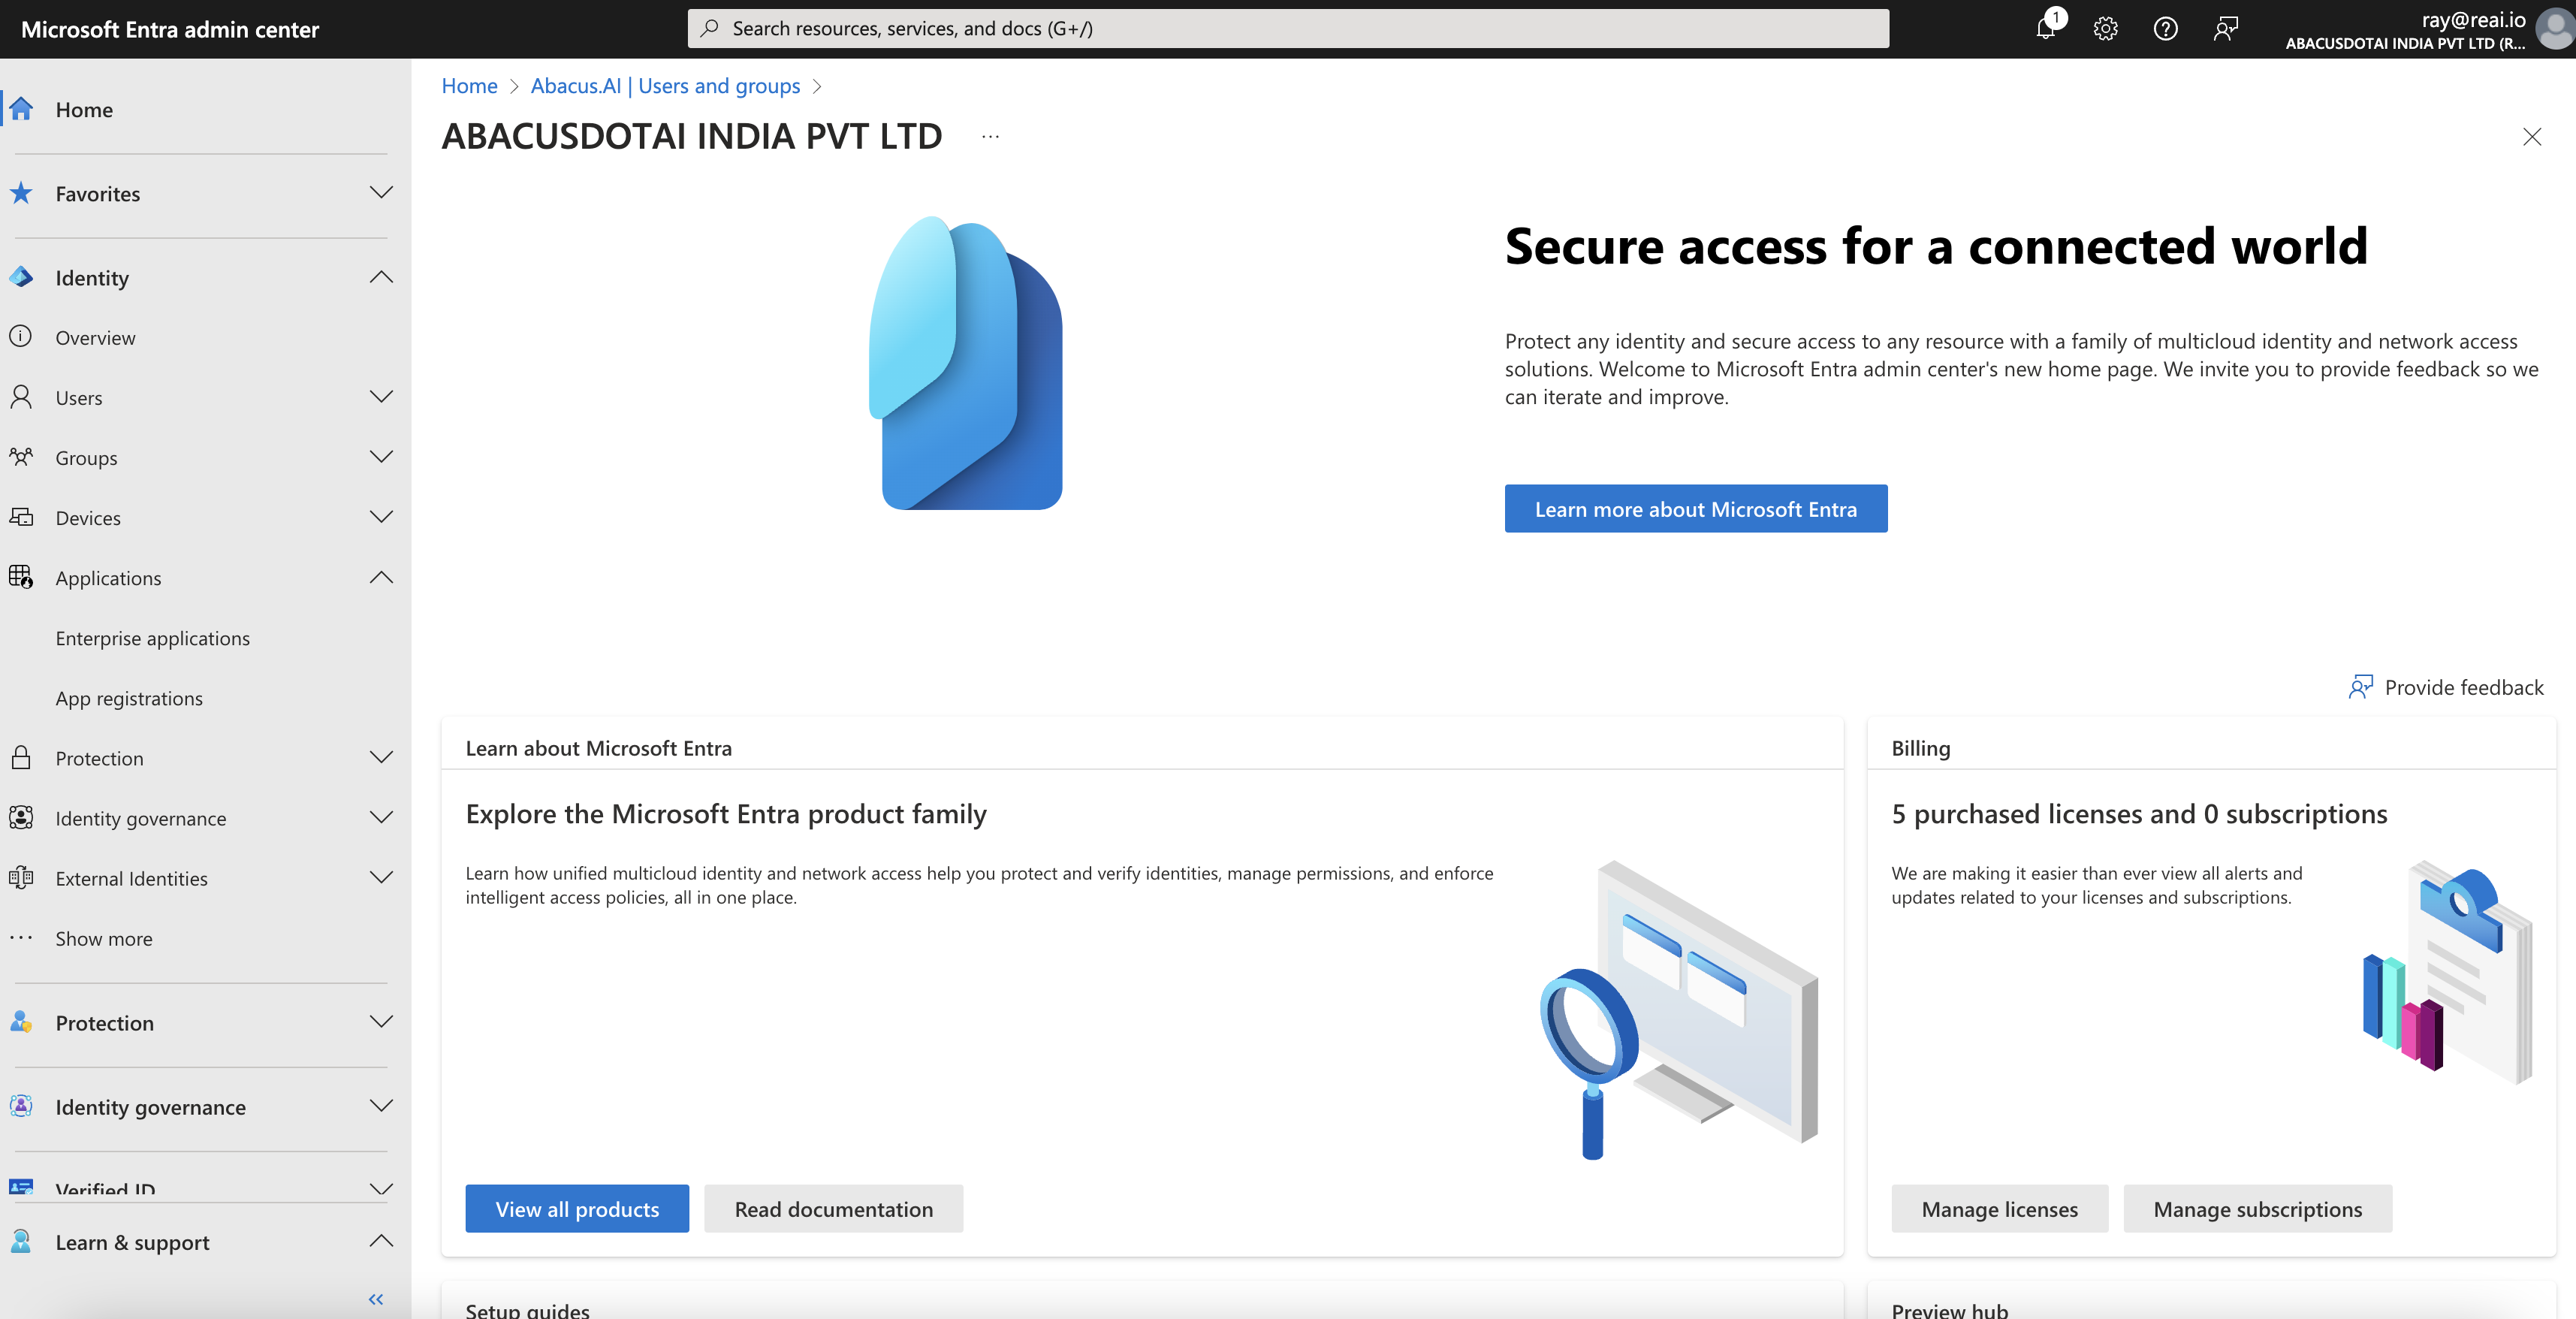Click the search resources input field
Image resolution: width=2576 pixels, height=1319 pixels.
tap(1288, 28)
